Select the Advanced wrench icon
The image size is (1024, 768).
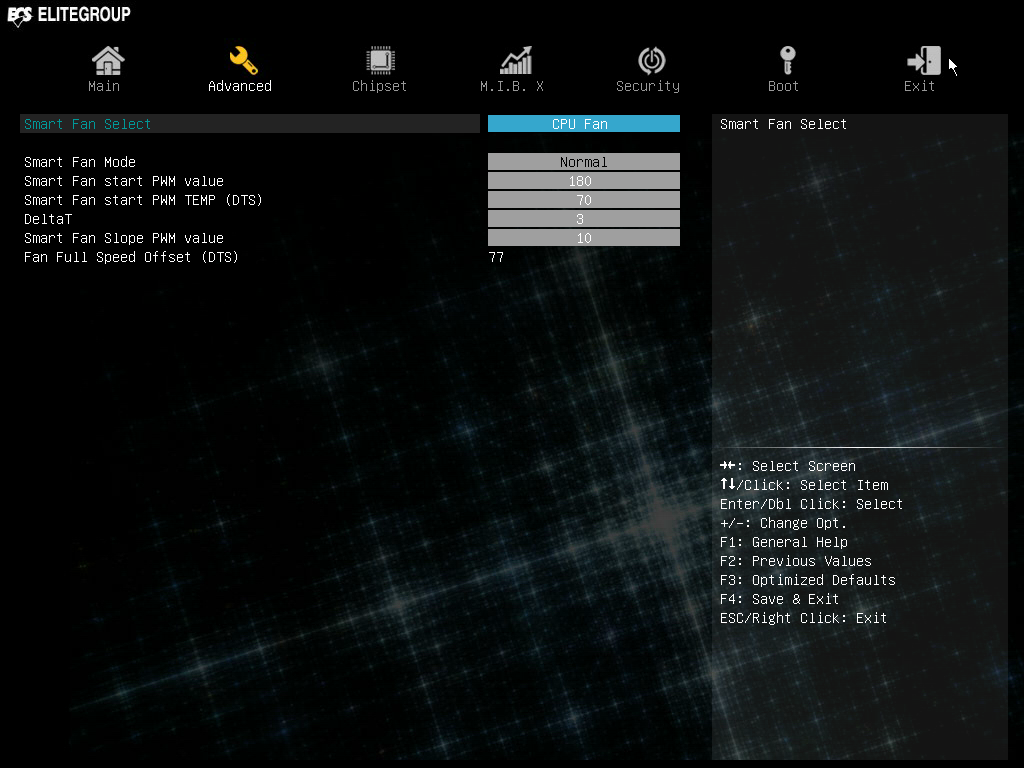point(243,60)
